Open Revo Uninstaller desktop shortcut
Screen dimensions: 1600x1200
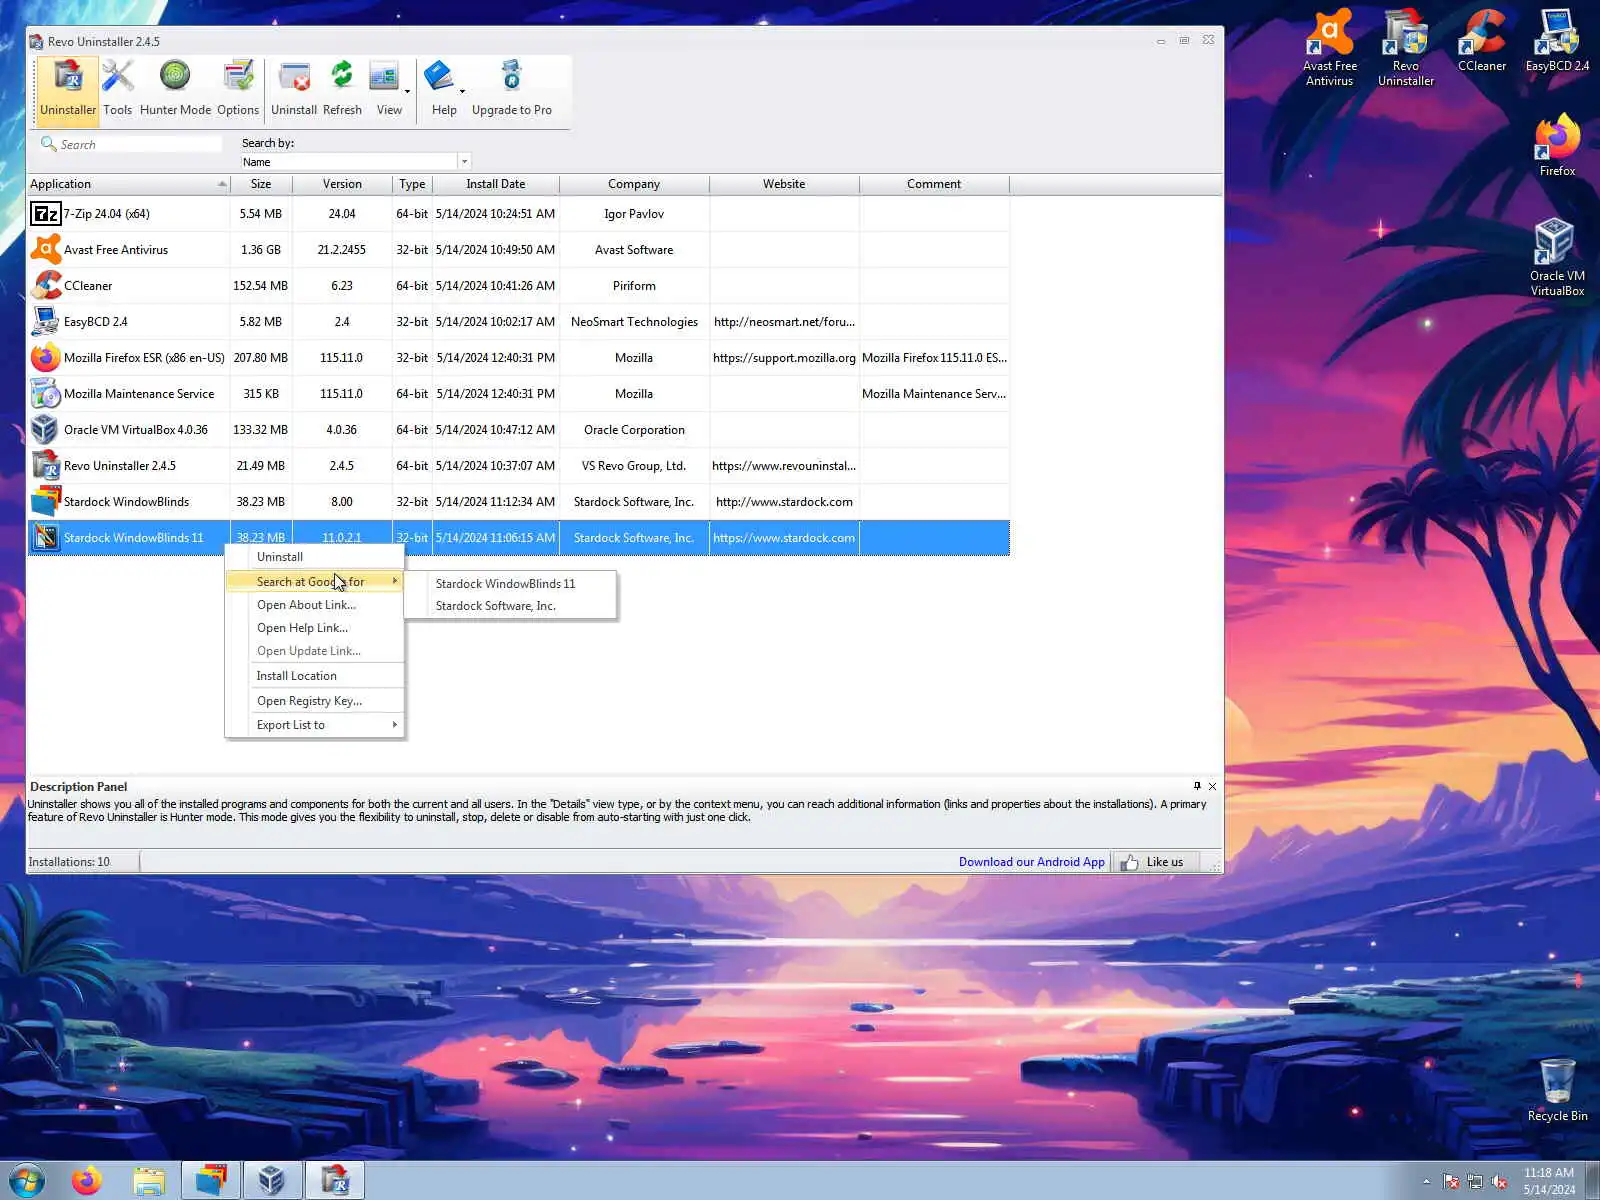tap(1406, 48)
